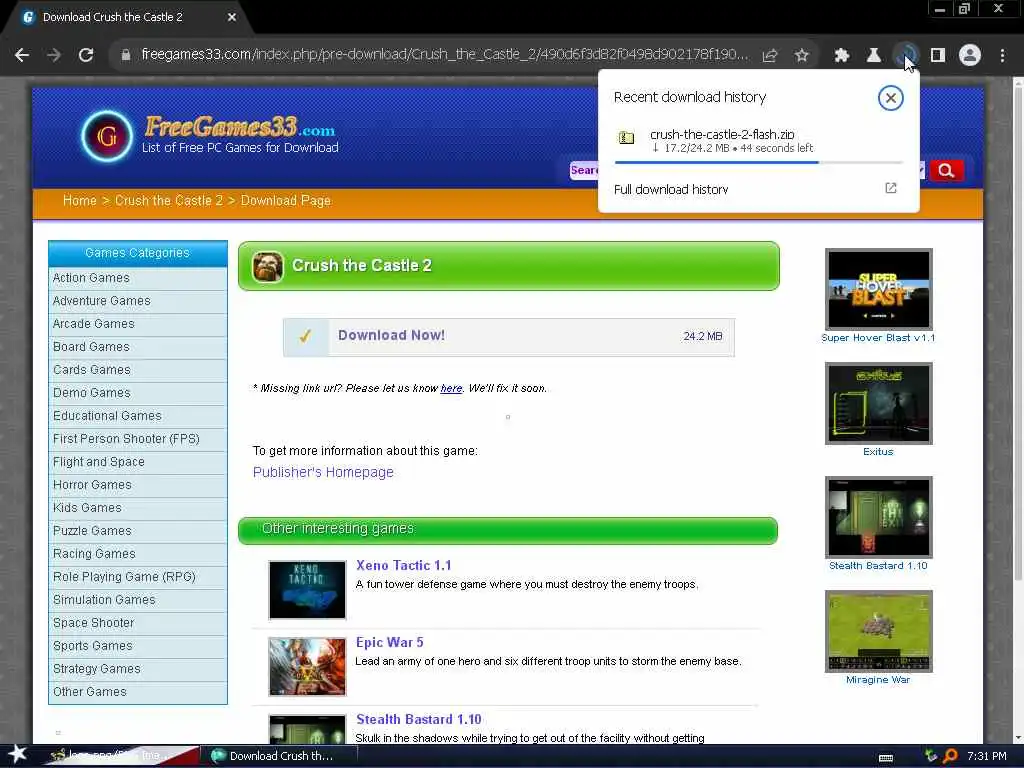
Task: Open the Chrome profile avatar
Action: pos(970,56)
